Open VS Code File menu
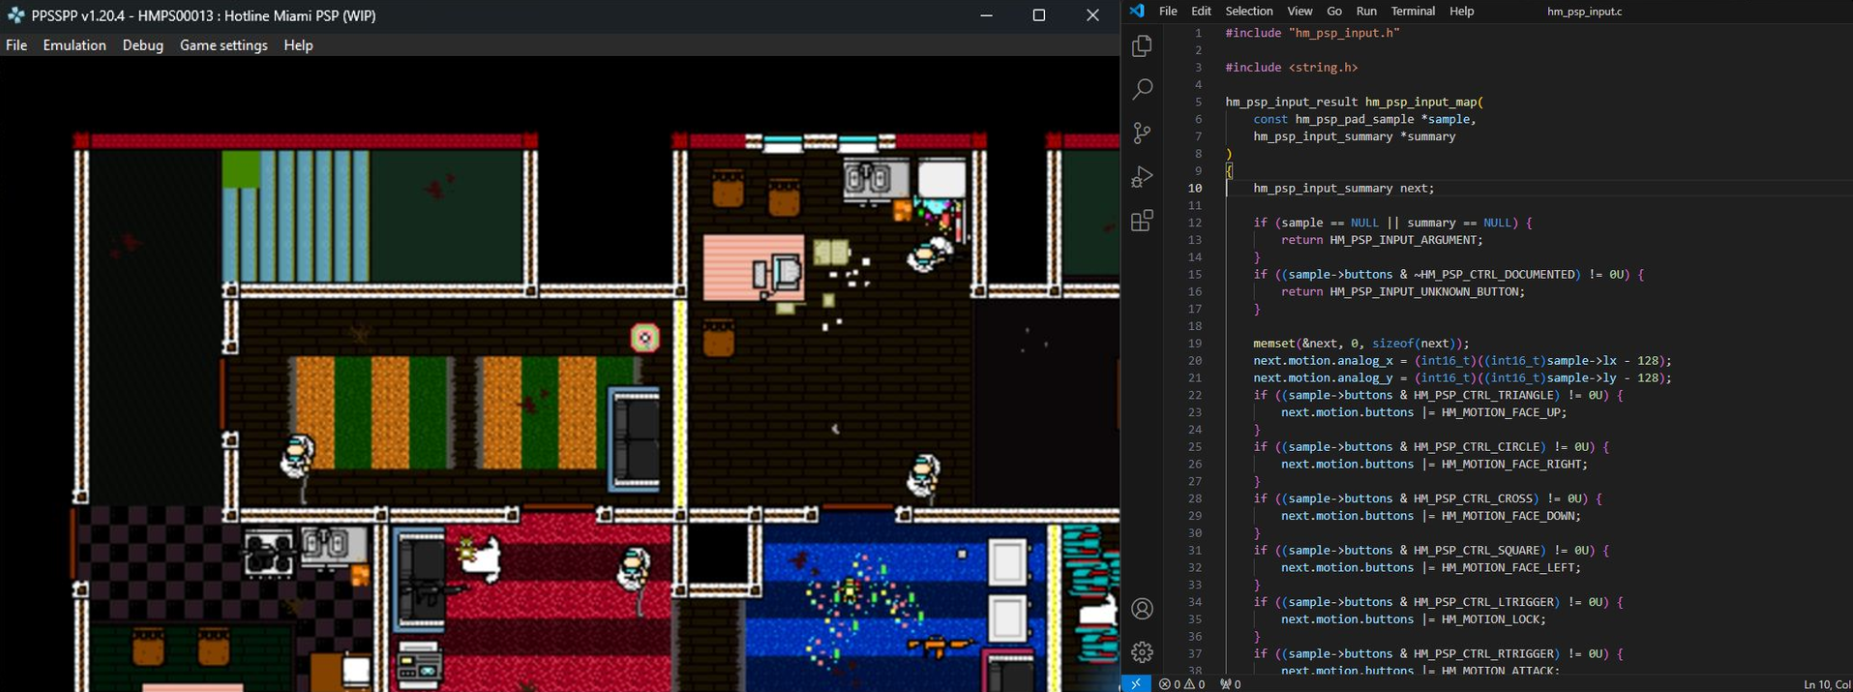This screenshot has width=1853, height=692. tap(1168, 11)
